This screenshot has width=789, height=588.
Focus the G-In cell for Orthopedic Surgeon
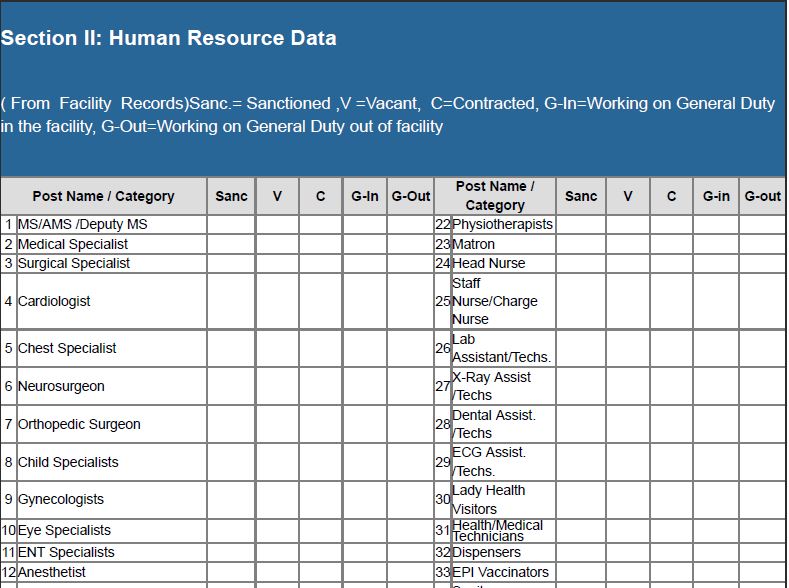coord(364,424)
